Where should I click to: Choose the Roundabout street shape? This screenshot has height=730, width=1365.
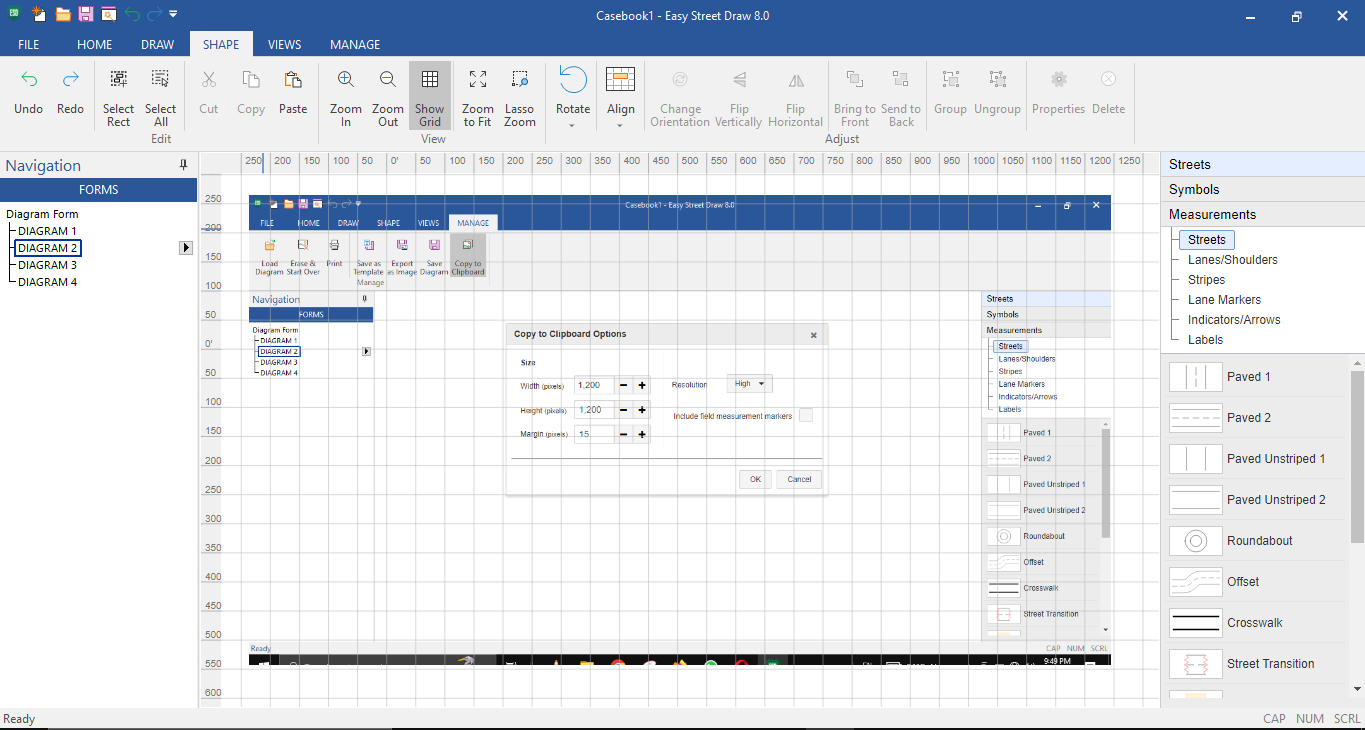point(1256,541)
